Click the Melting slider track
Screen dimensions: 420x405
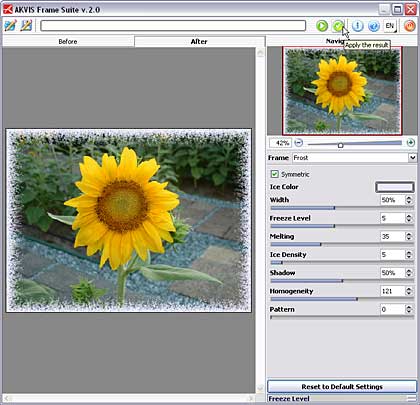342,244
